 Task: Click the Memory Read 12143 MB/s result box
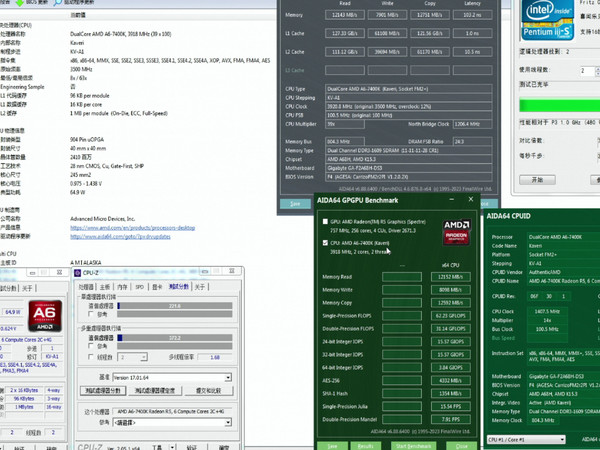[345, 15]
